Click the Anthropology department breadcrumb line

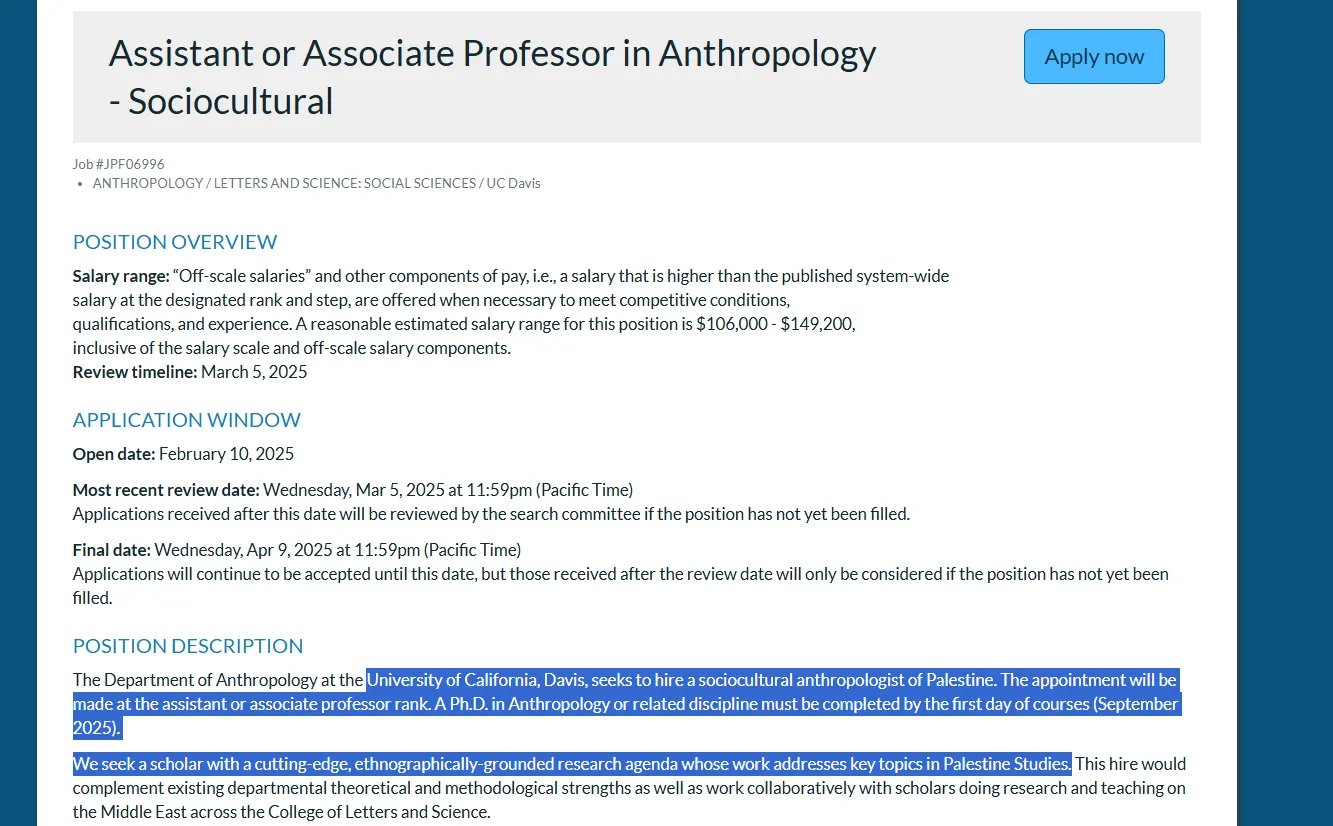pos(316,184)
